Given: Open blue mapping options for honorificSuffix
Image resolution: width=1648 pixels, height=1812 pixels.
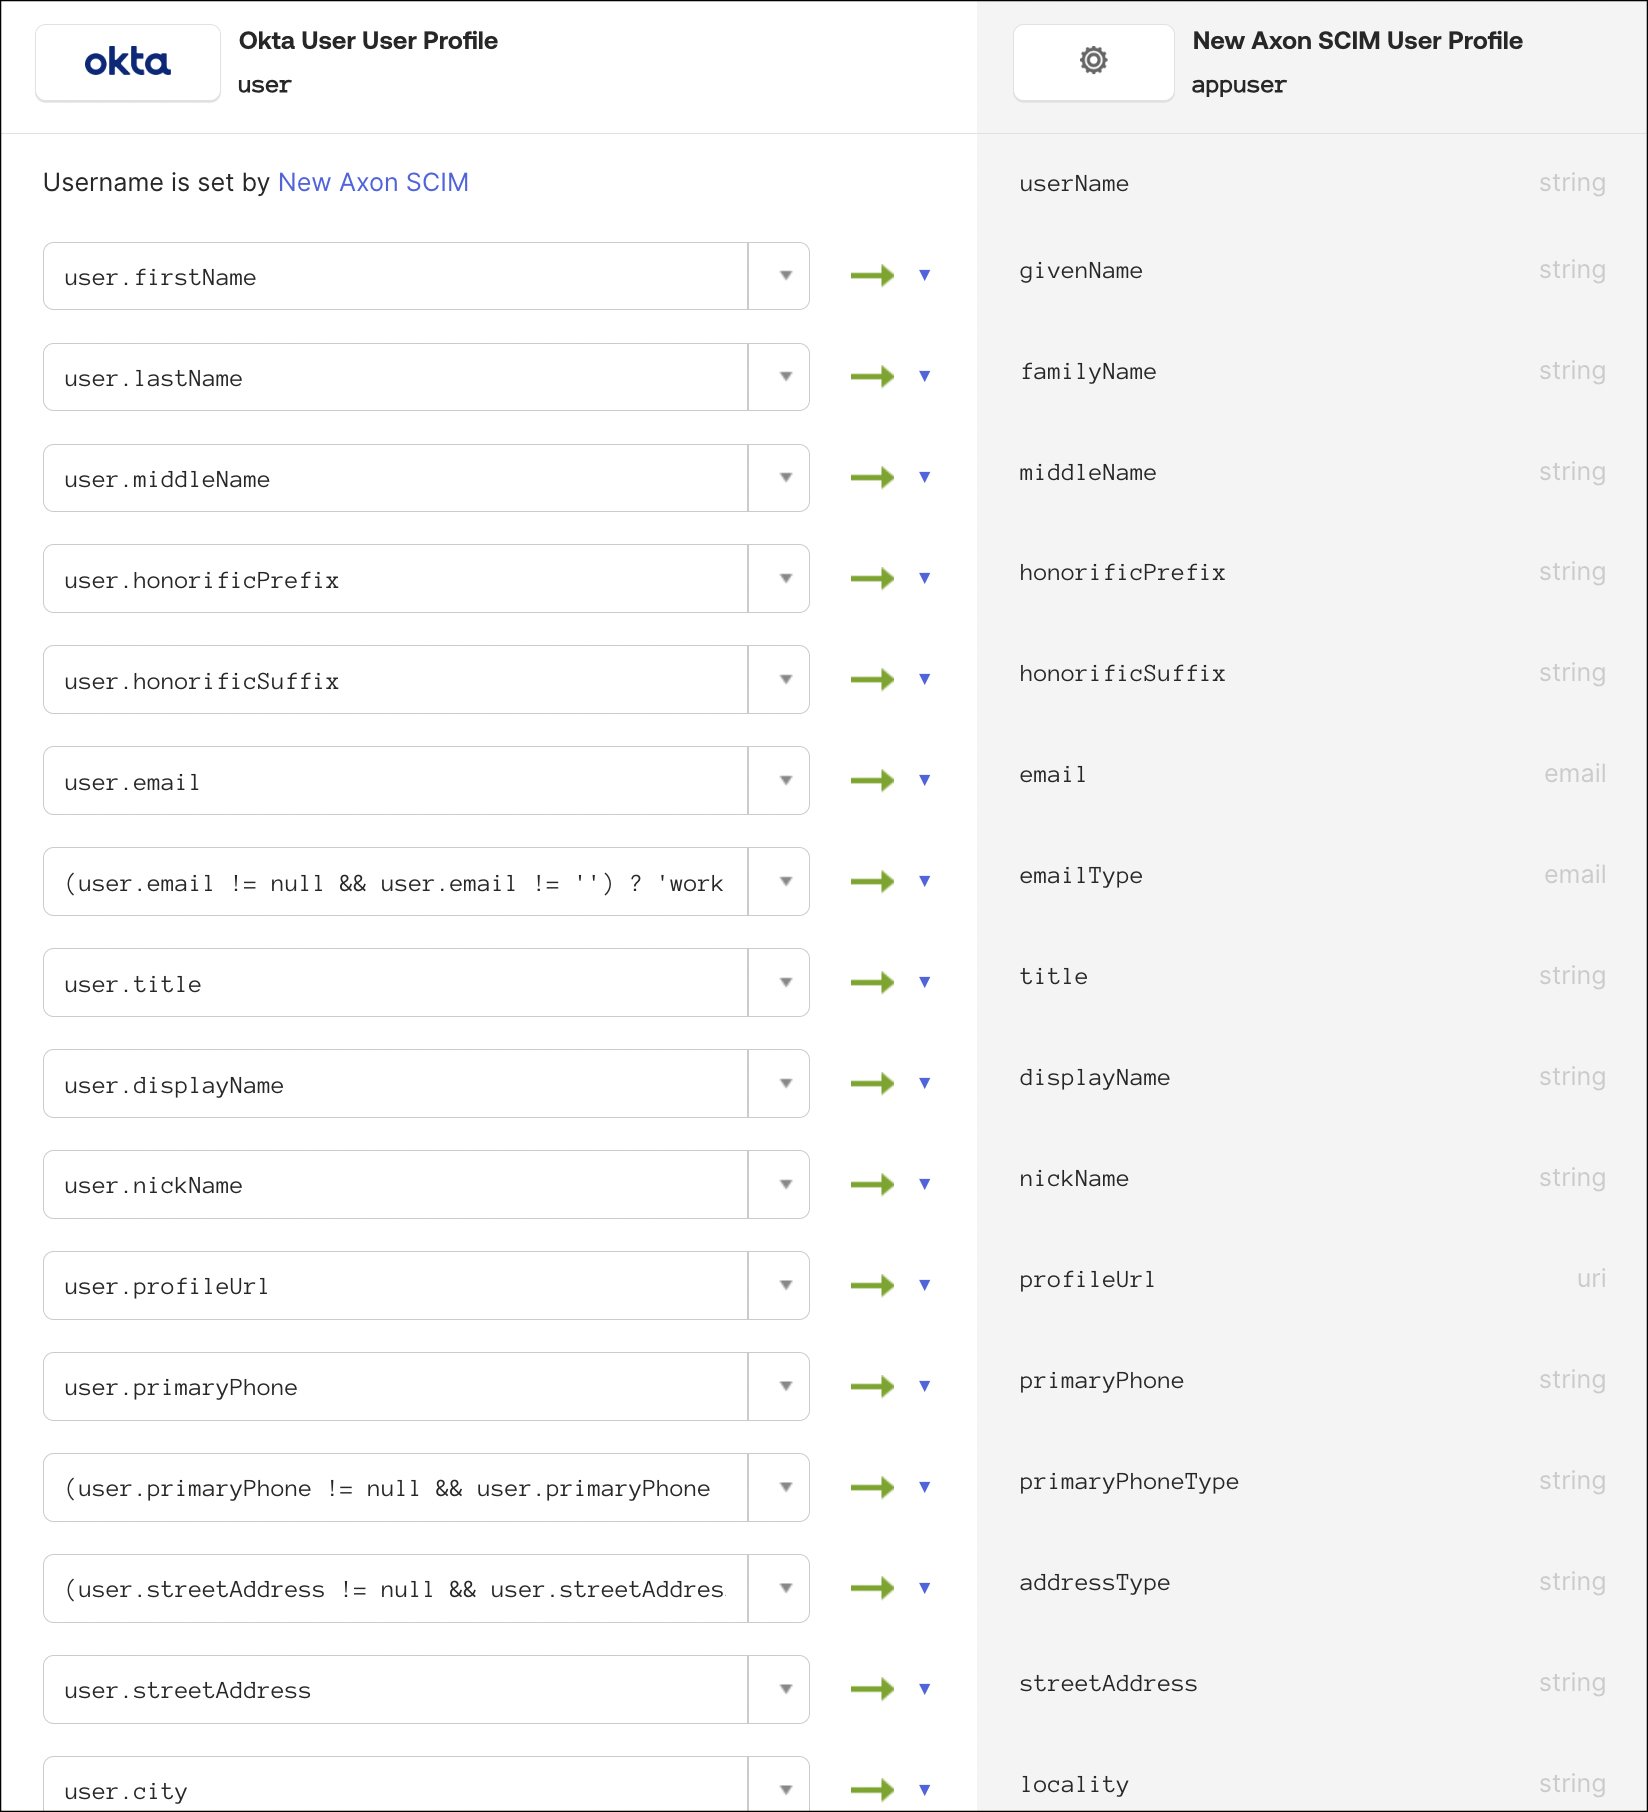Looking at the screenshot, I should pyautogui.click(x=925, y=680).
